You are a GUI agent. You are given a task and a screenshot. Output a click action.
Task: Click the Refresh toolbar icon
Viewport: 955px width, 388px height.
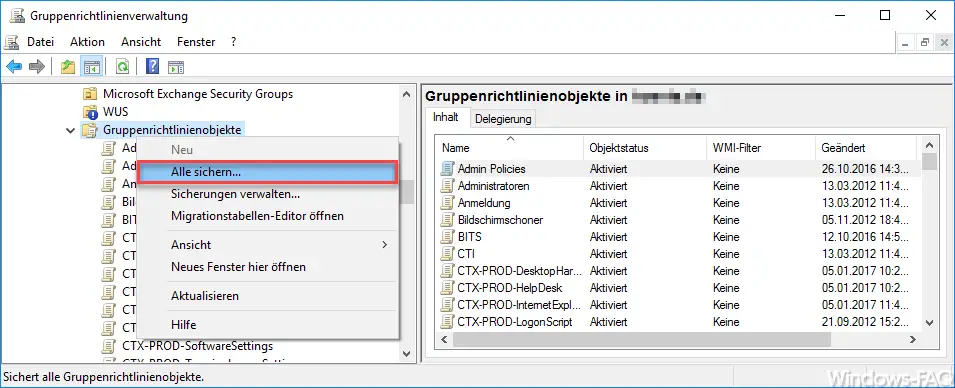point(122,66)
